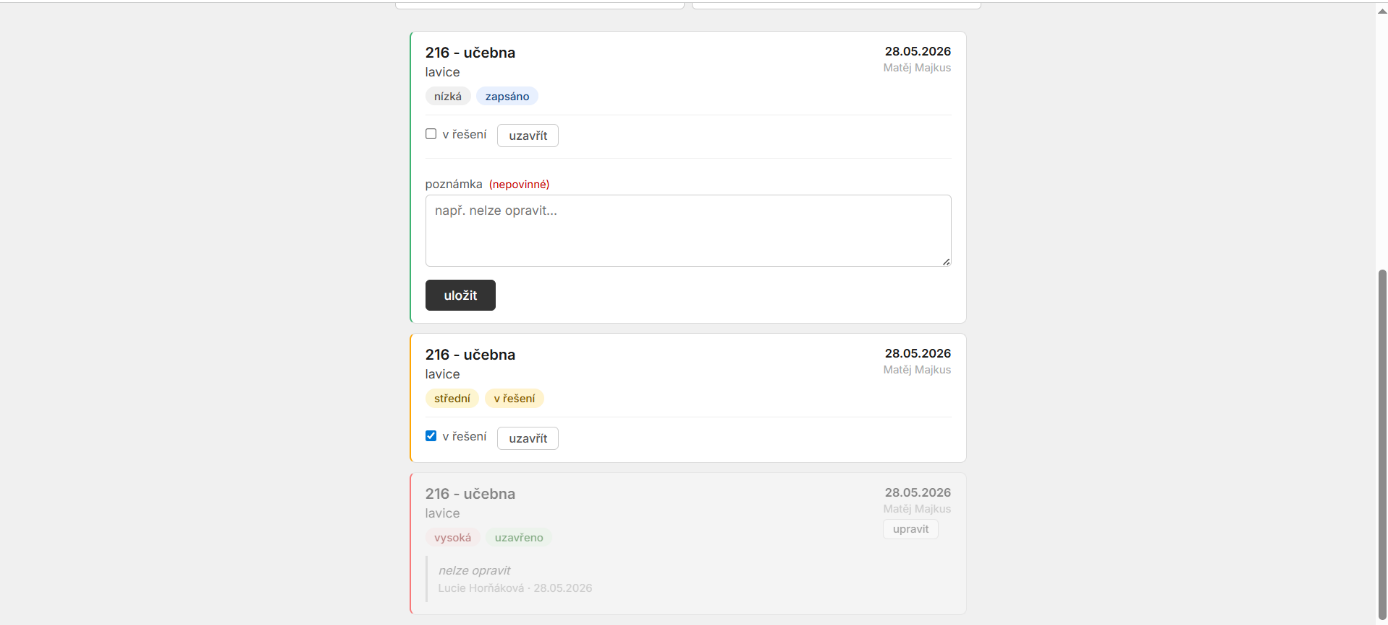Click "uzavřít" on the low-priority report
1388x625 pixels.
click(x=528, y=136)
